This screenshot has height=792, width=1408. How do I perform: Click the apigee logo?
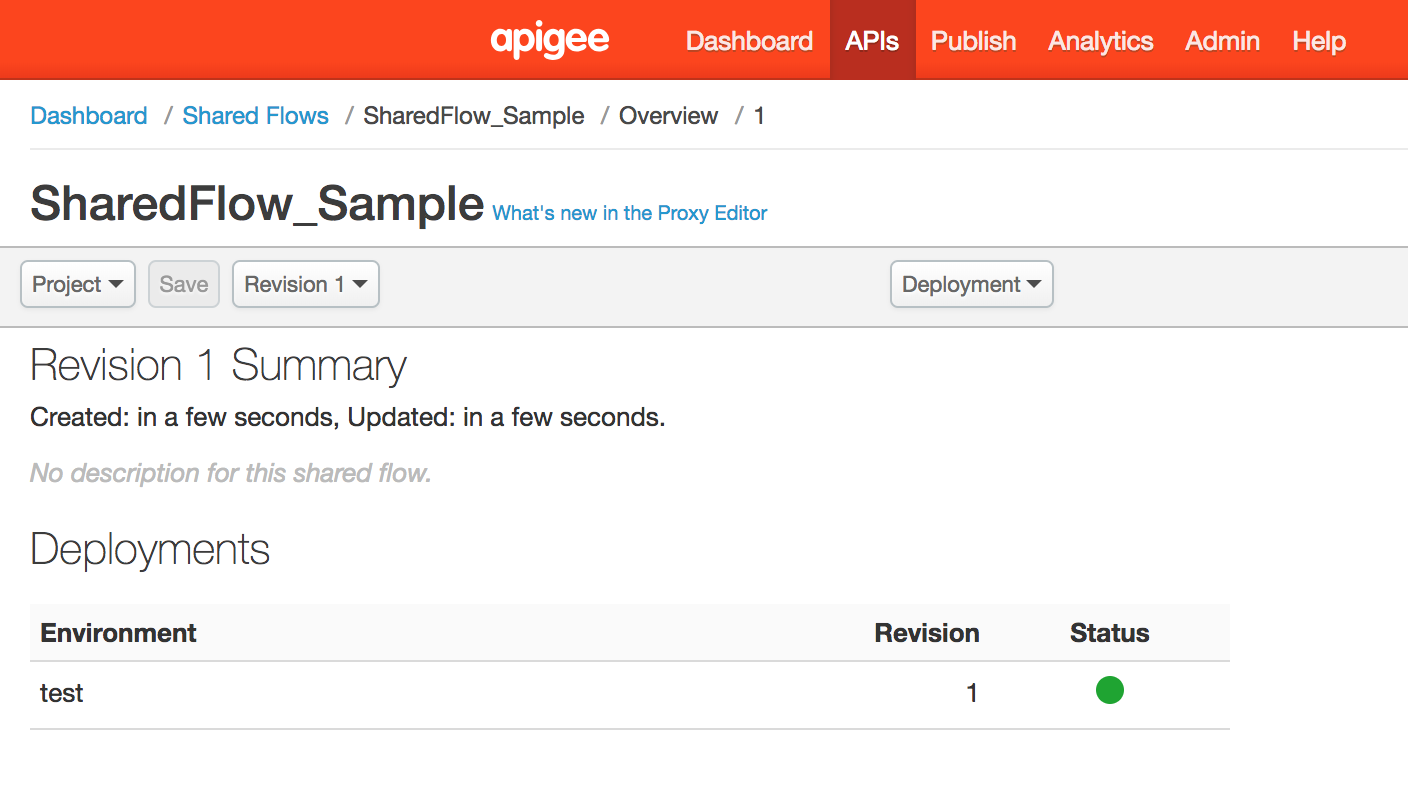point(550,41)
